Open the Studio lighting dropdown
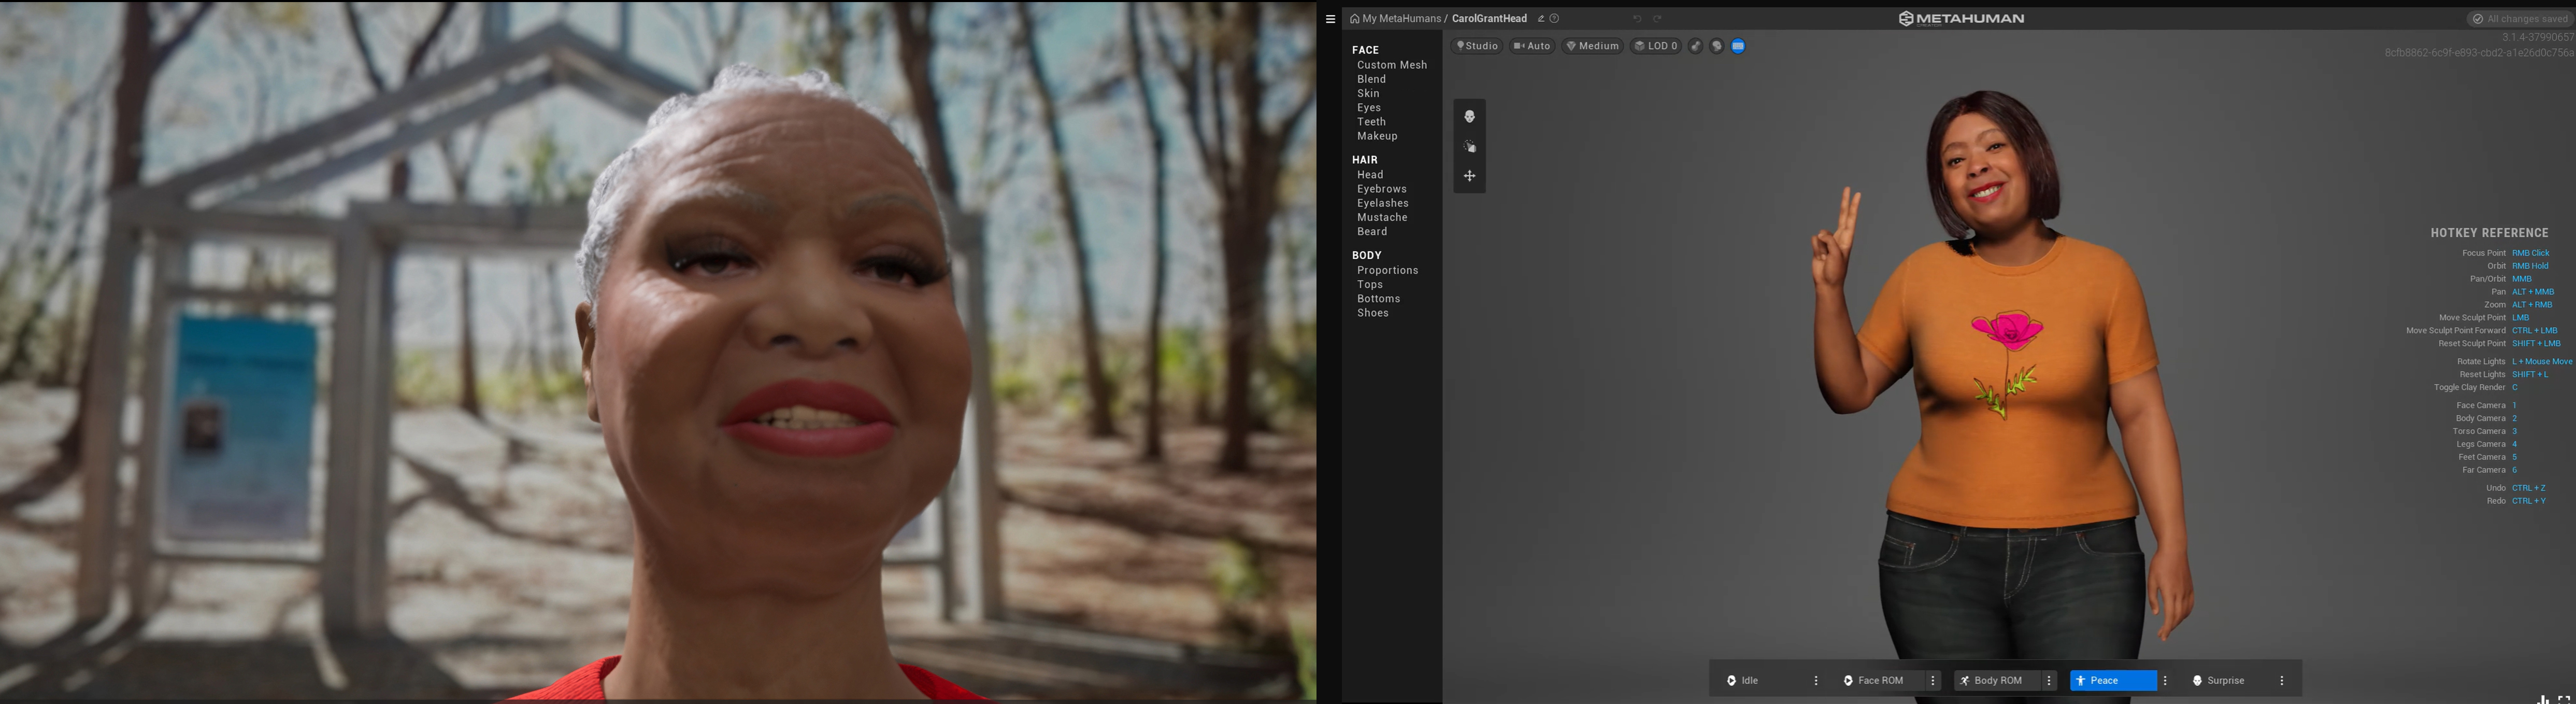Viewport: 2576px width, 704px height. click(x=1477, y=46)
